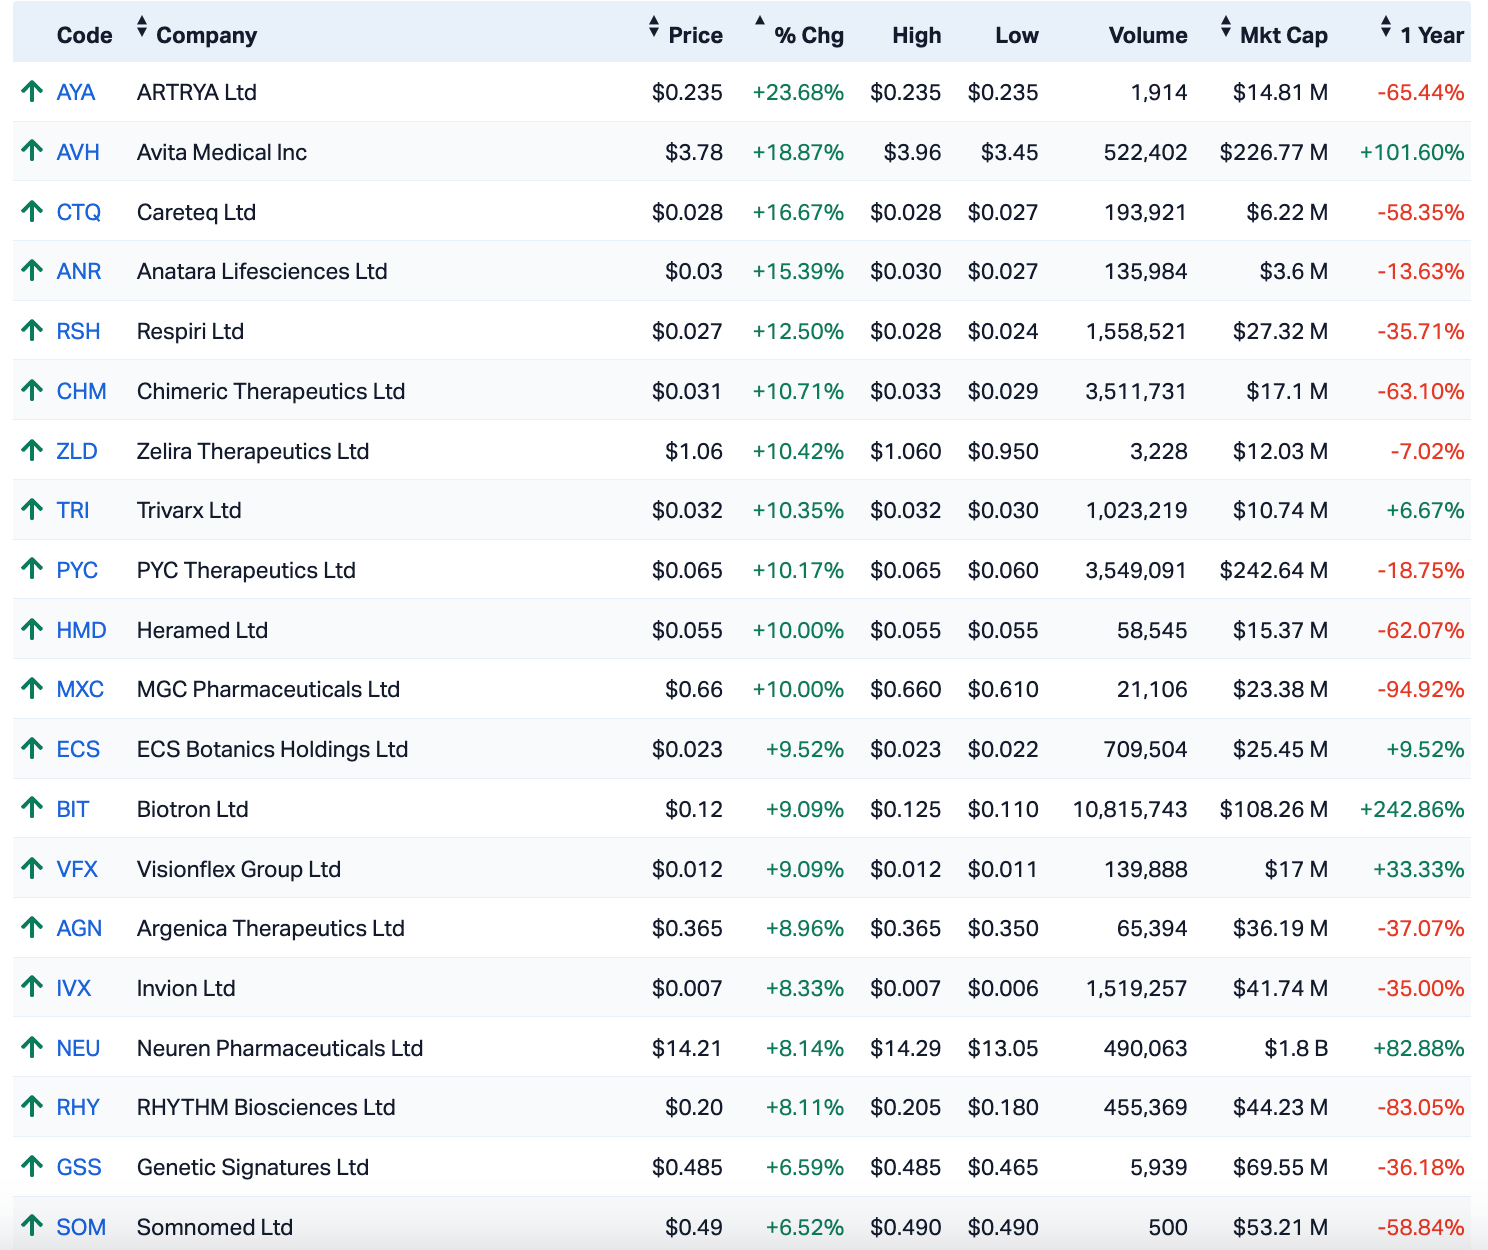Open the BIT stock code link
Image resolution: width=1488 pixels, height=1250 pixels.
coord(73,809)
